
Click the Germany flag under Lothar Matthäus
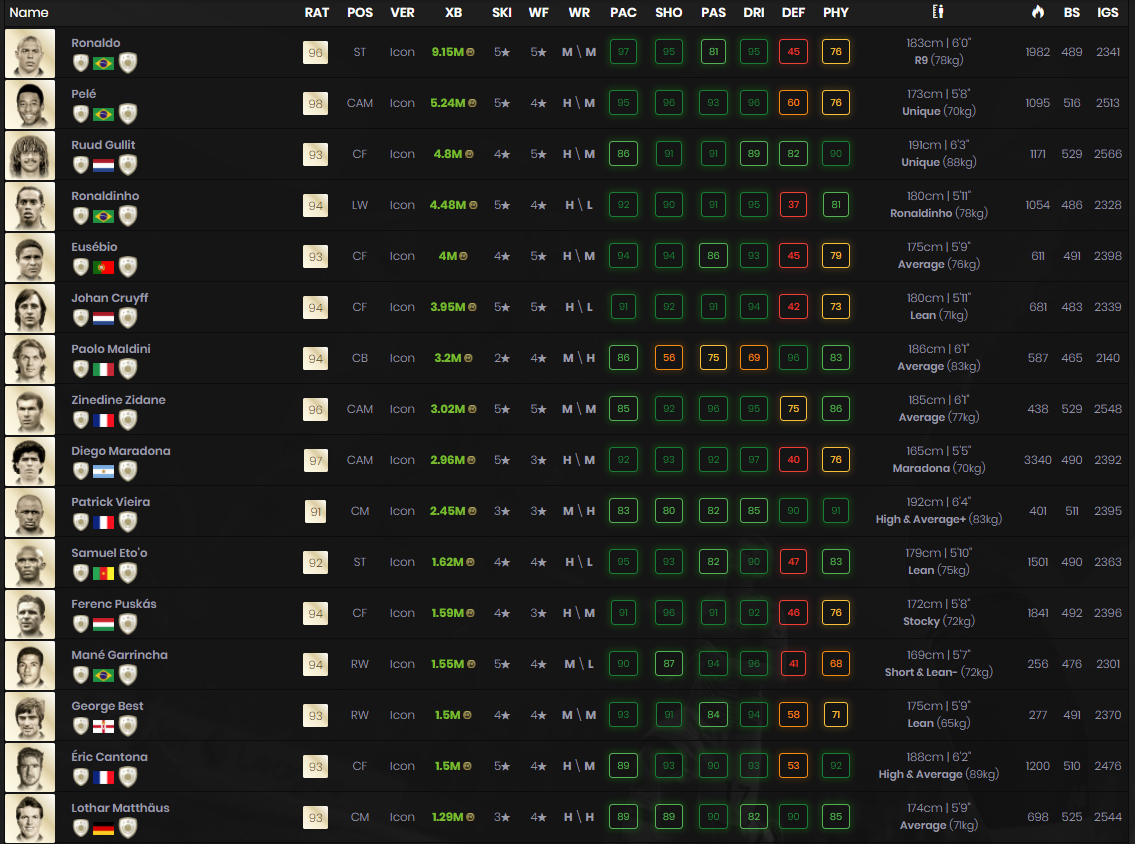(104, 829)
